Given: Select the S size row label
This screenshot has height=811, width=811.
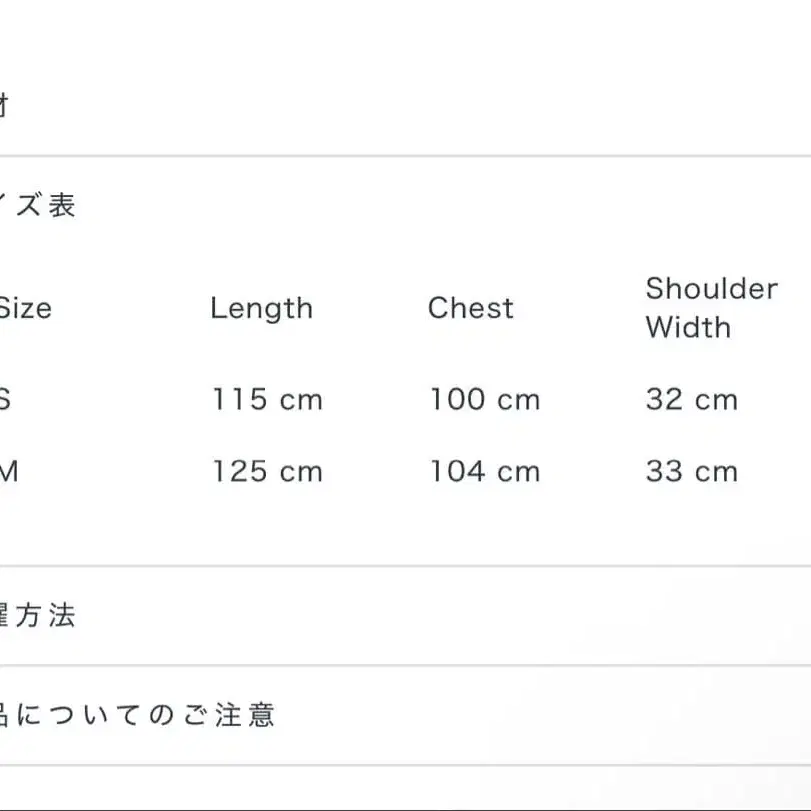Looking at the screenshot, I should pyautogui.click(x=5, y=399).
